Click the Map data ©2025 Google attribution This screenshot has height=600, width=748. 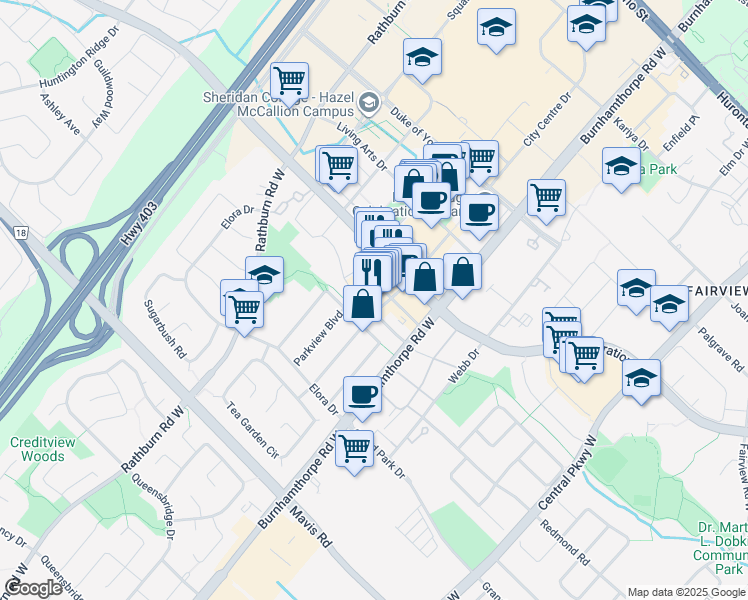click(687, 593)
